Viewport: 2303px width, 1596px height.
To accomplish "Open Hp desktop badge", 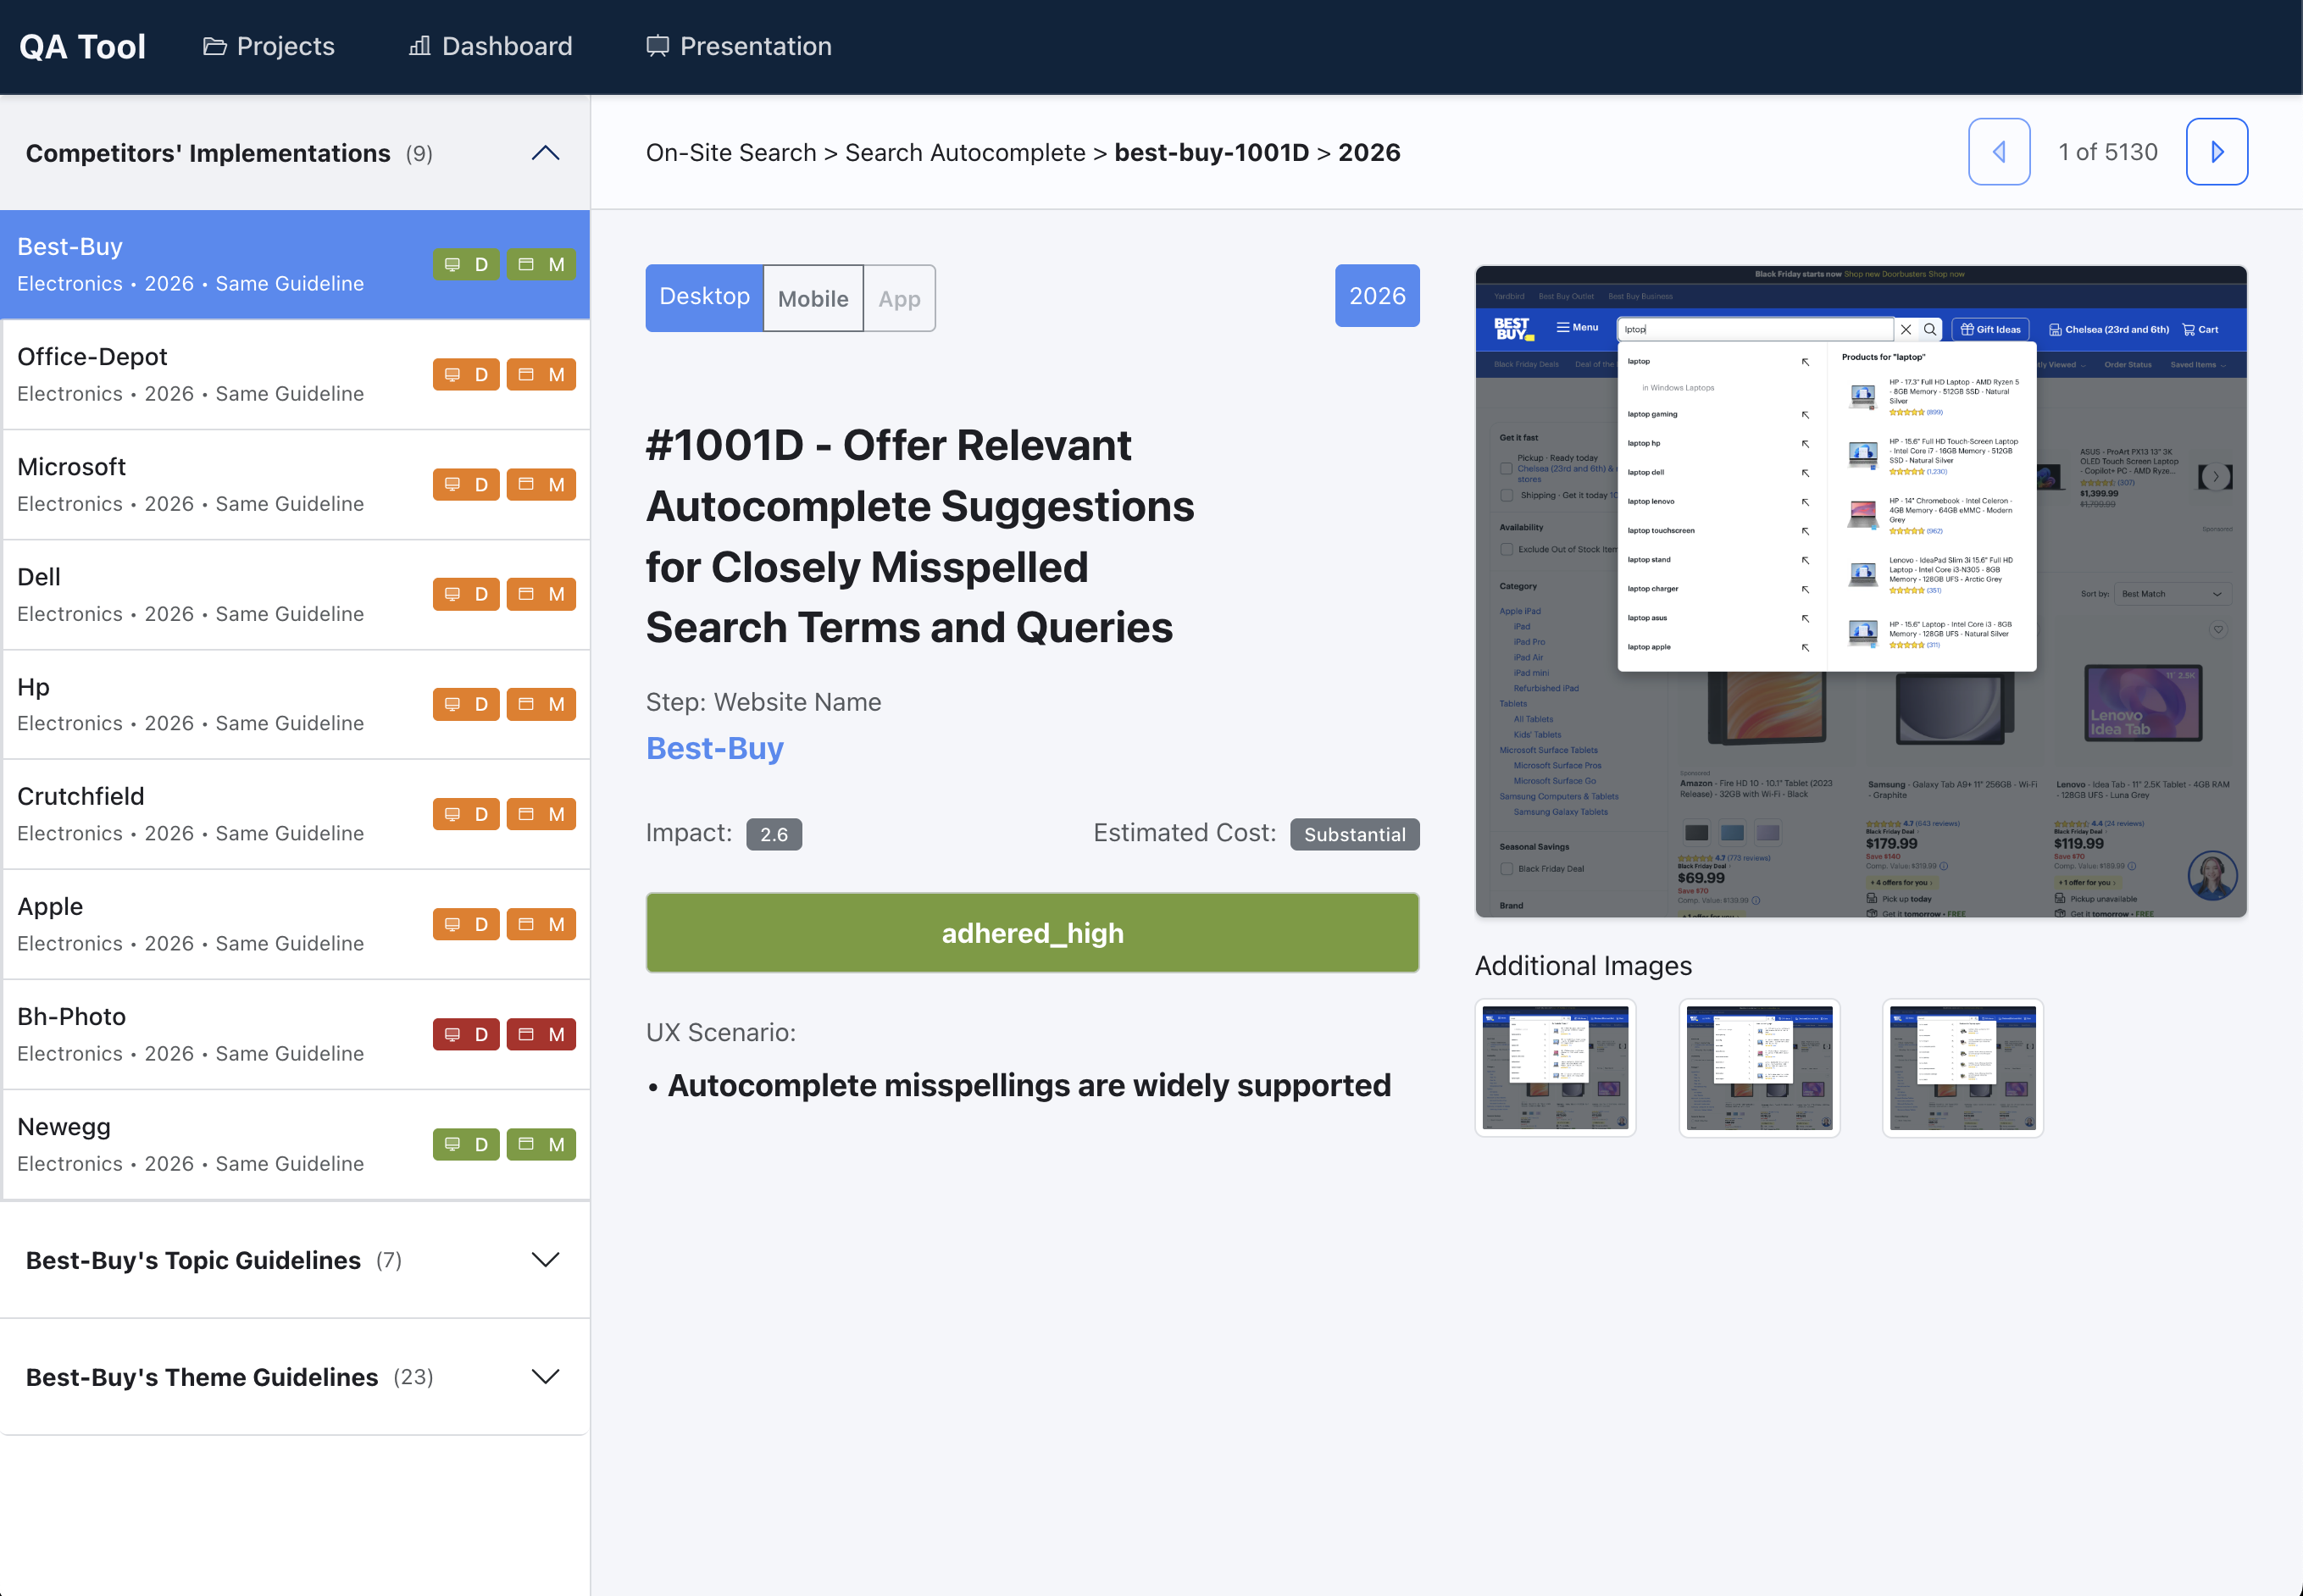I will point(466,705).
